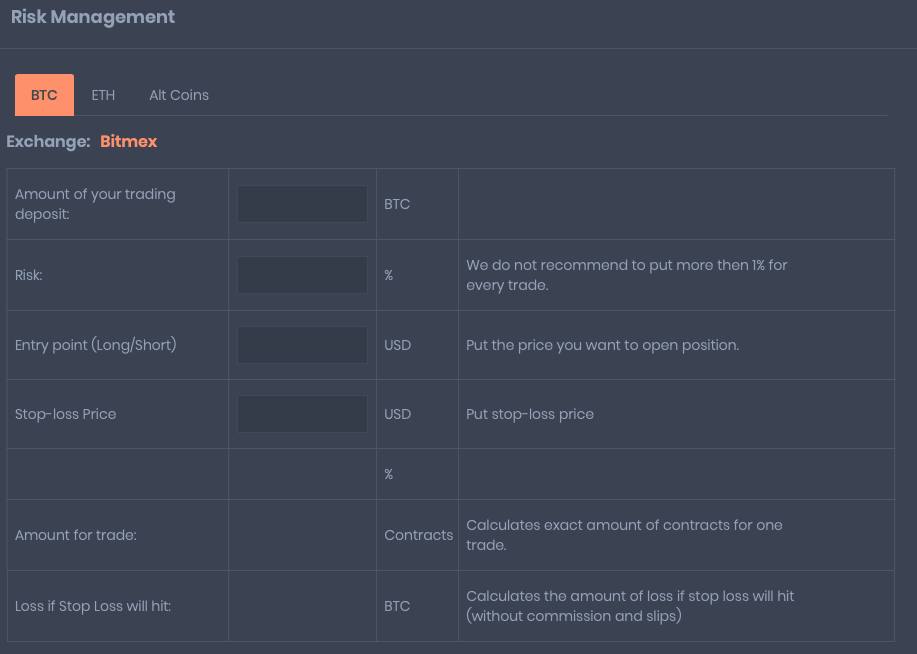Click the 'Exchange:' label
The image size is (917, 654).
[x=48, y=142]
